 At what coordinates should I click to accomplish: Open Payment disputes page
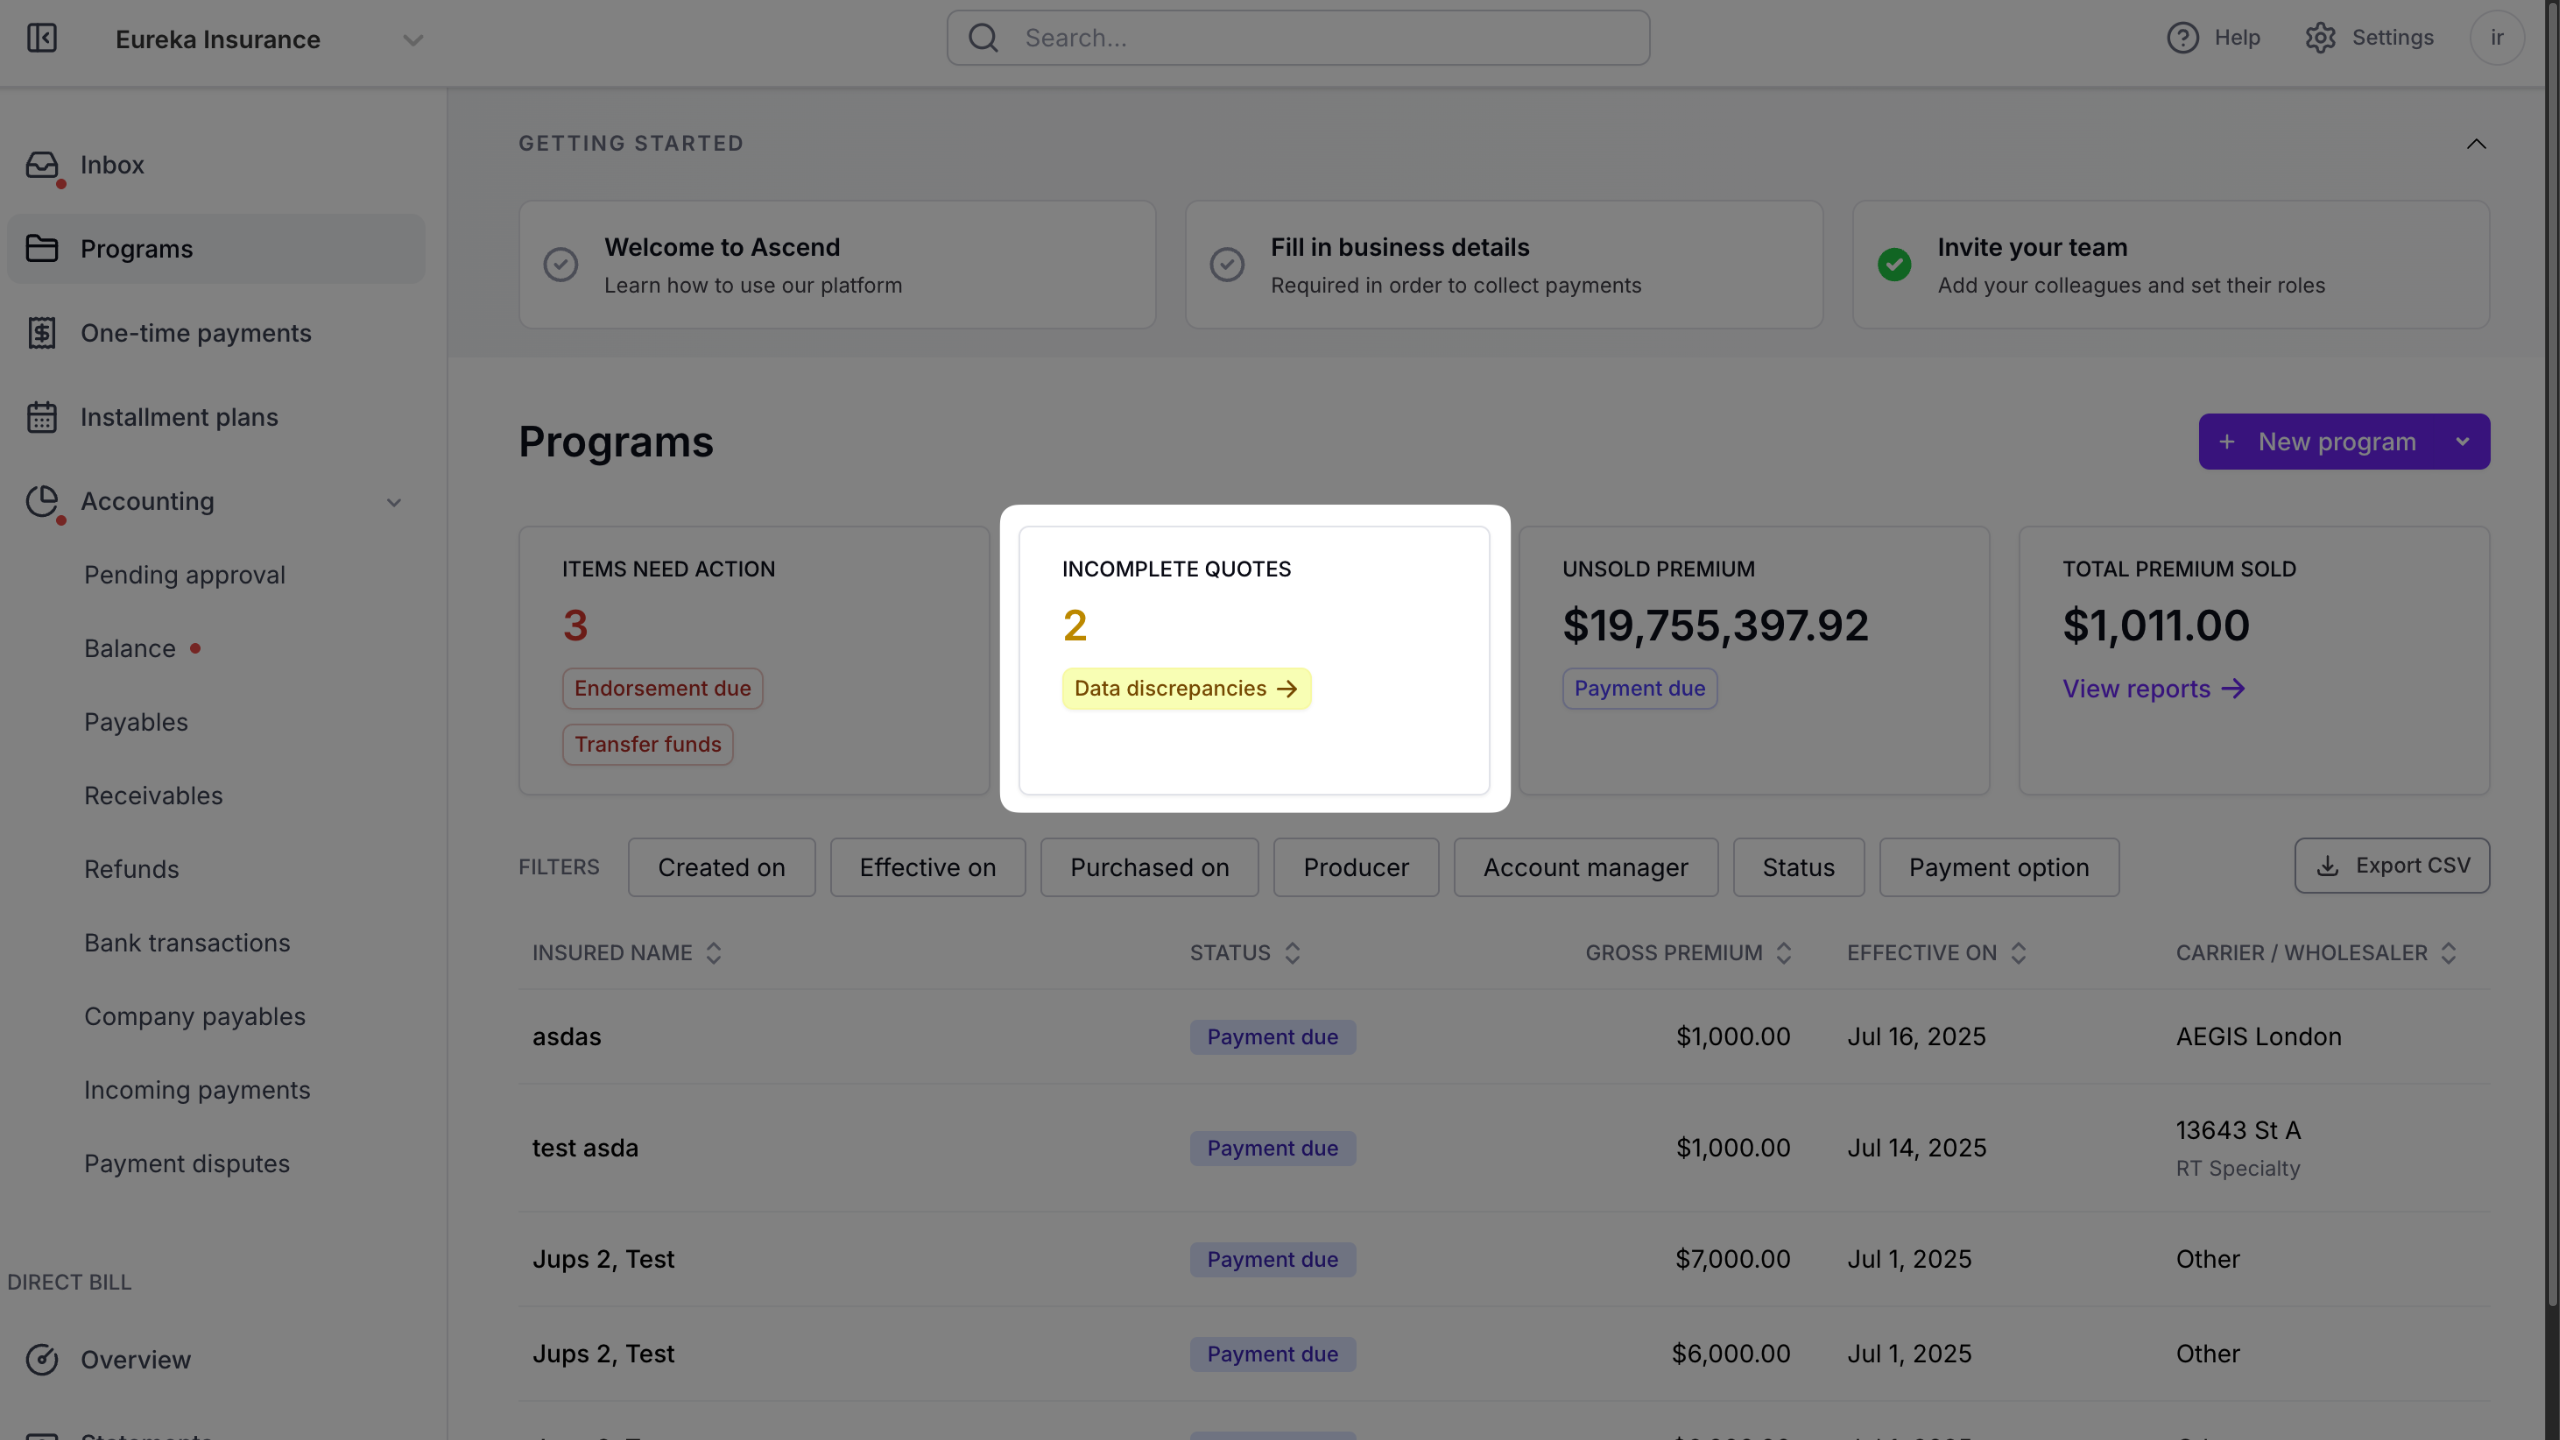pyautogui.click(x=187, y=1164)
